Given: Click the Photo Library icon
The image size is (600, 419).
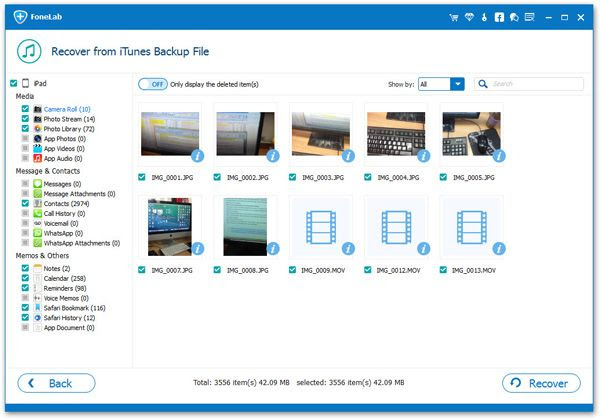Looking at the screenshot, I should pyautogui.click(x=38, y=129).
